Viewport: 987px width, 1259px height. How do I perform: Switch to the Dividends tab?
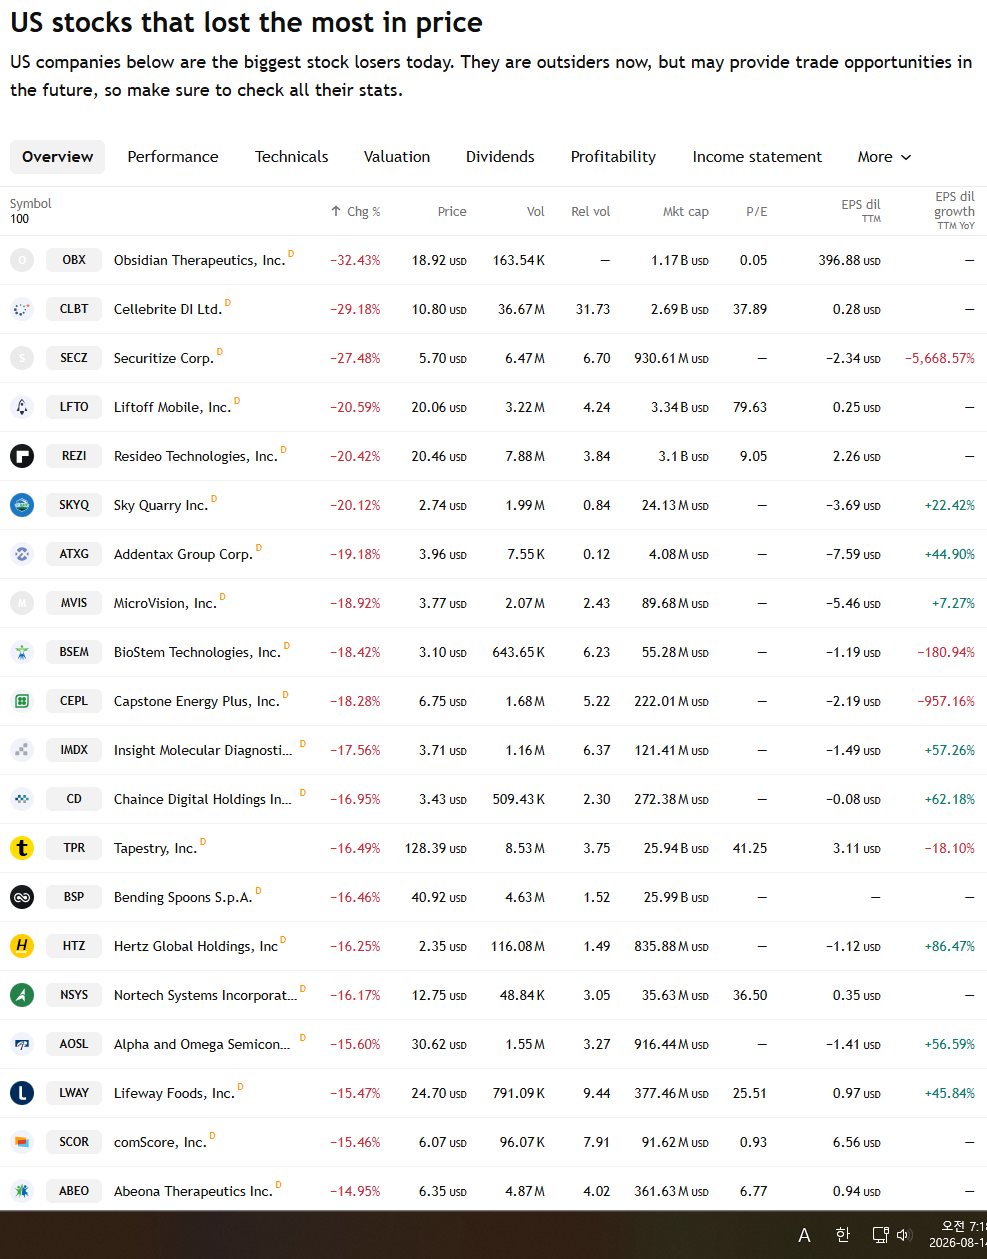click(500, 157)
